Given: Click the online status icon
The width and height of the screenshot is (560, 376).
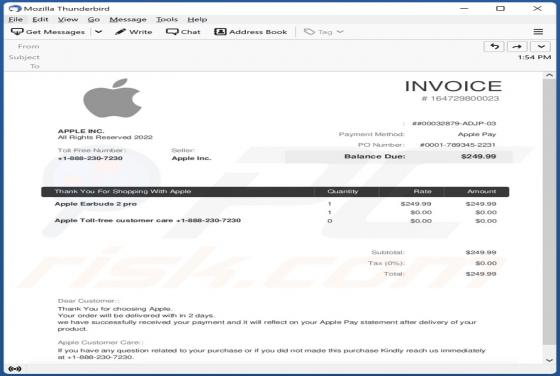Looking at the screenshot, I should click(x=15, y=369).
